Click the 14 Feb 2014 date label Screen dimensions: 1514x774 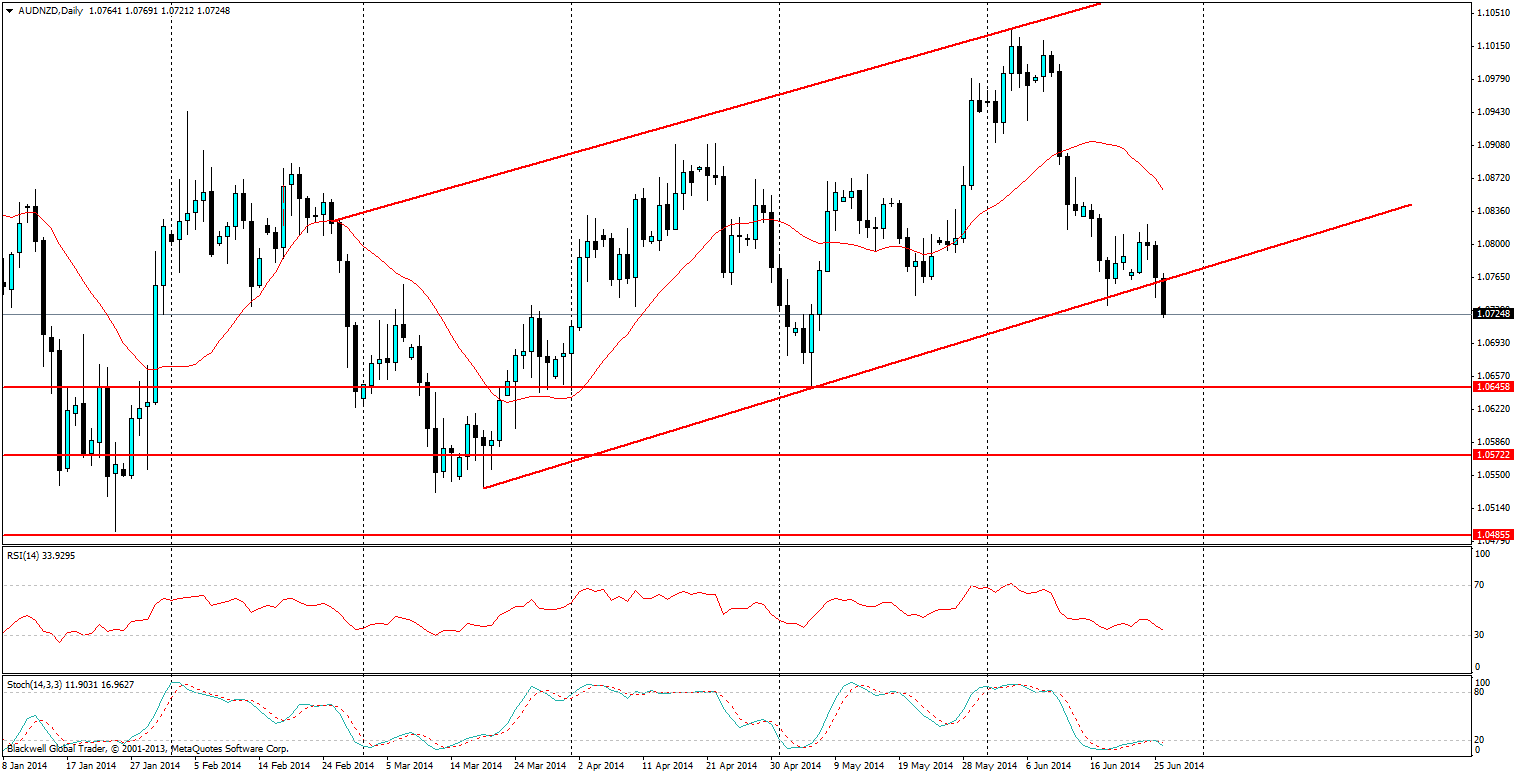282,766
